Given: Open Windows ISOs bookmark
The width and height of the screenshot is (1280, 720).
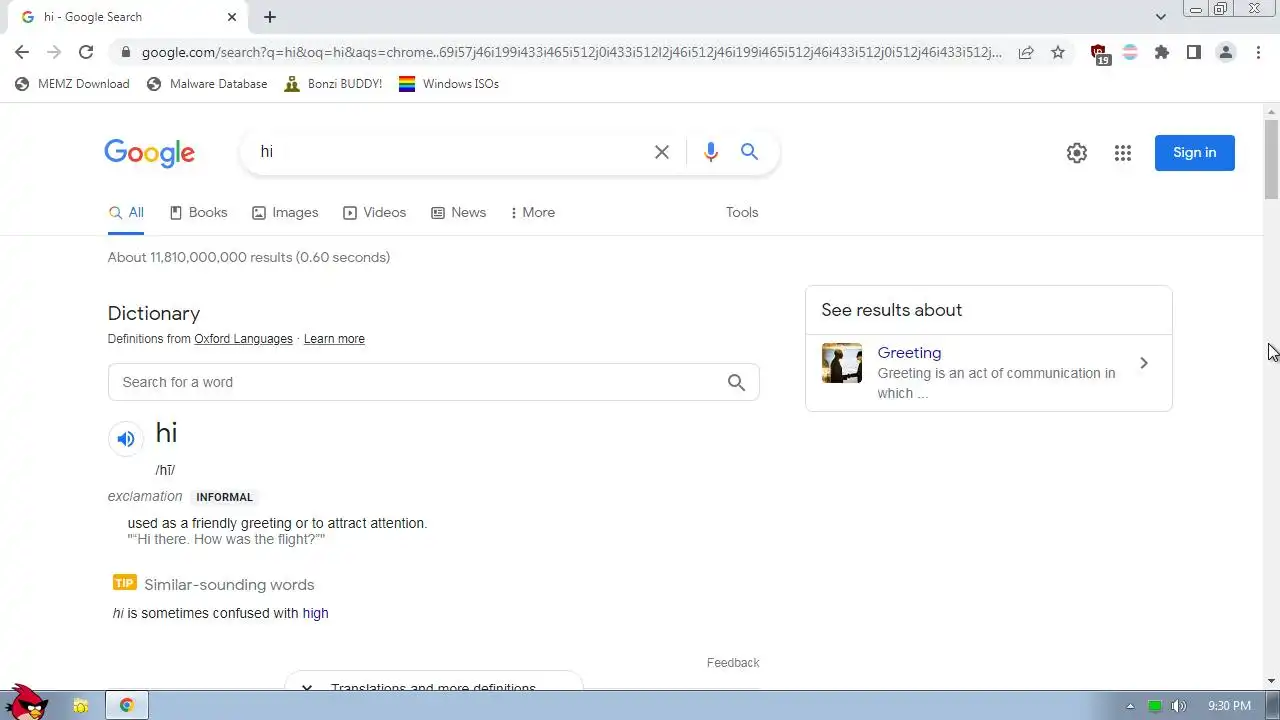Looking at the screenshot, I should 449,84.
